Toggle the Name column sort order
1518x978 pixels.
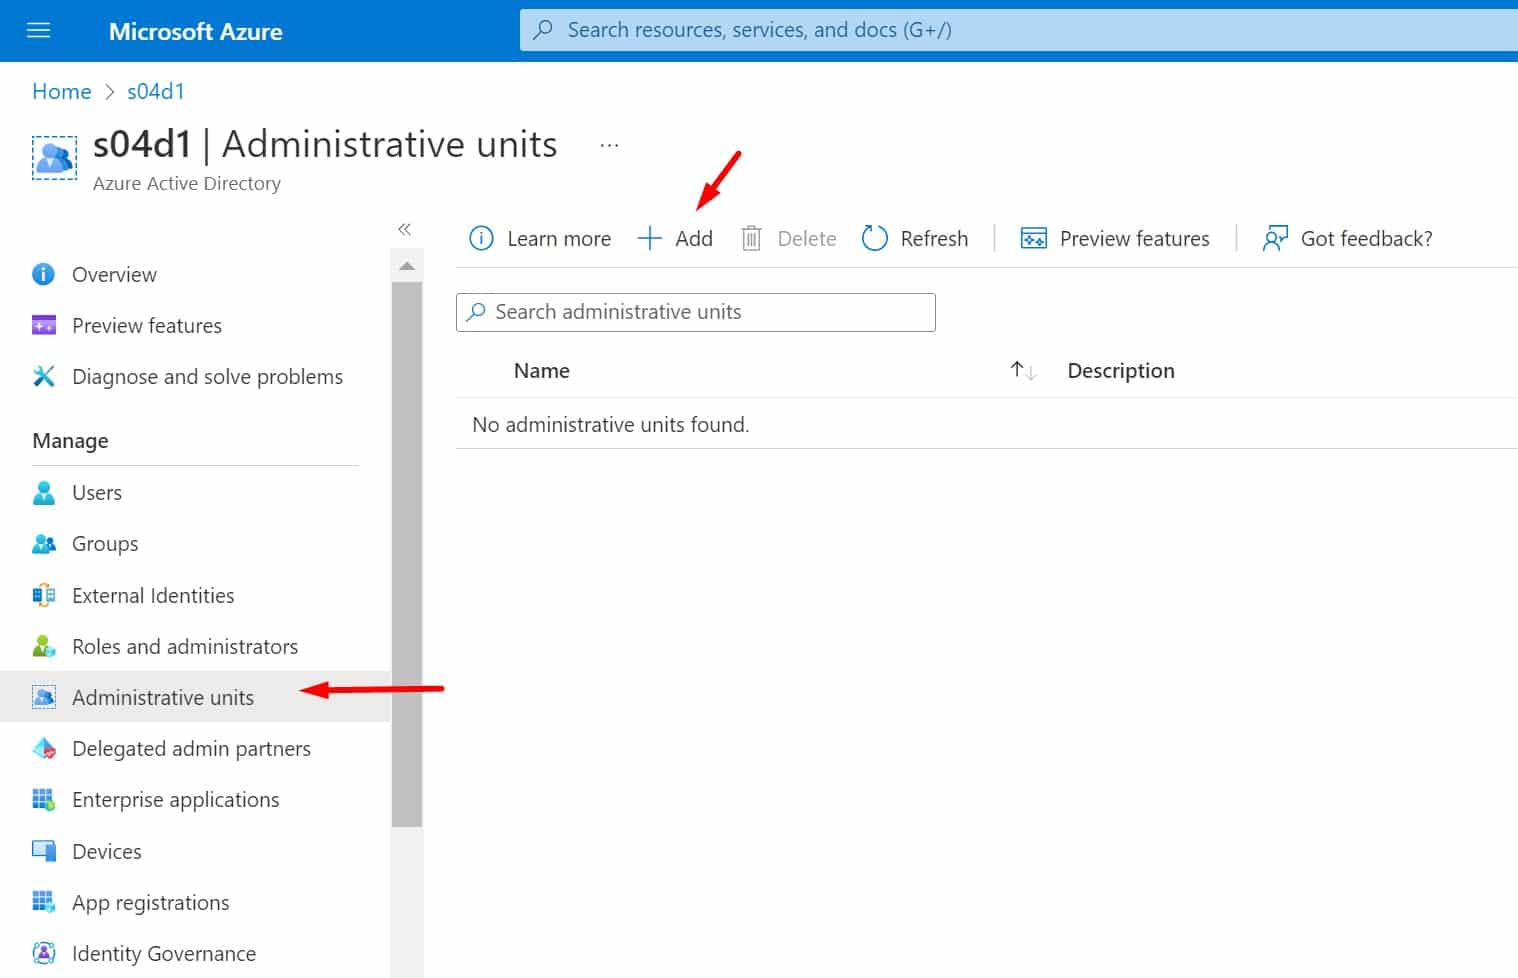pyautogui.click(x=1022, y=369)
